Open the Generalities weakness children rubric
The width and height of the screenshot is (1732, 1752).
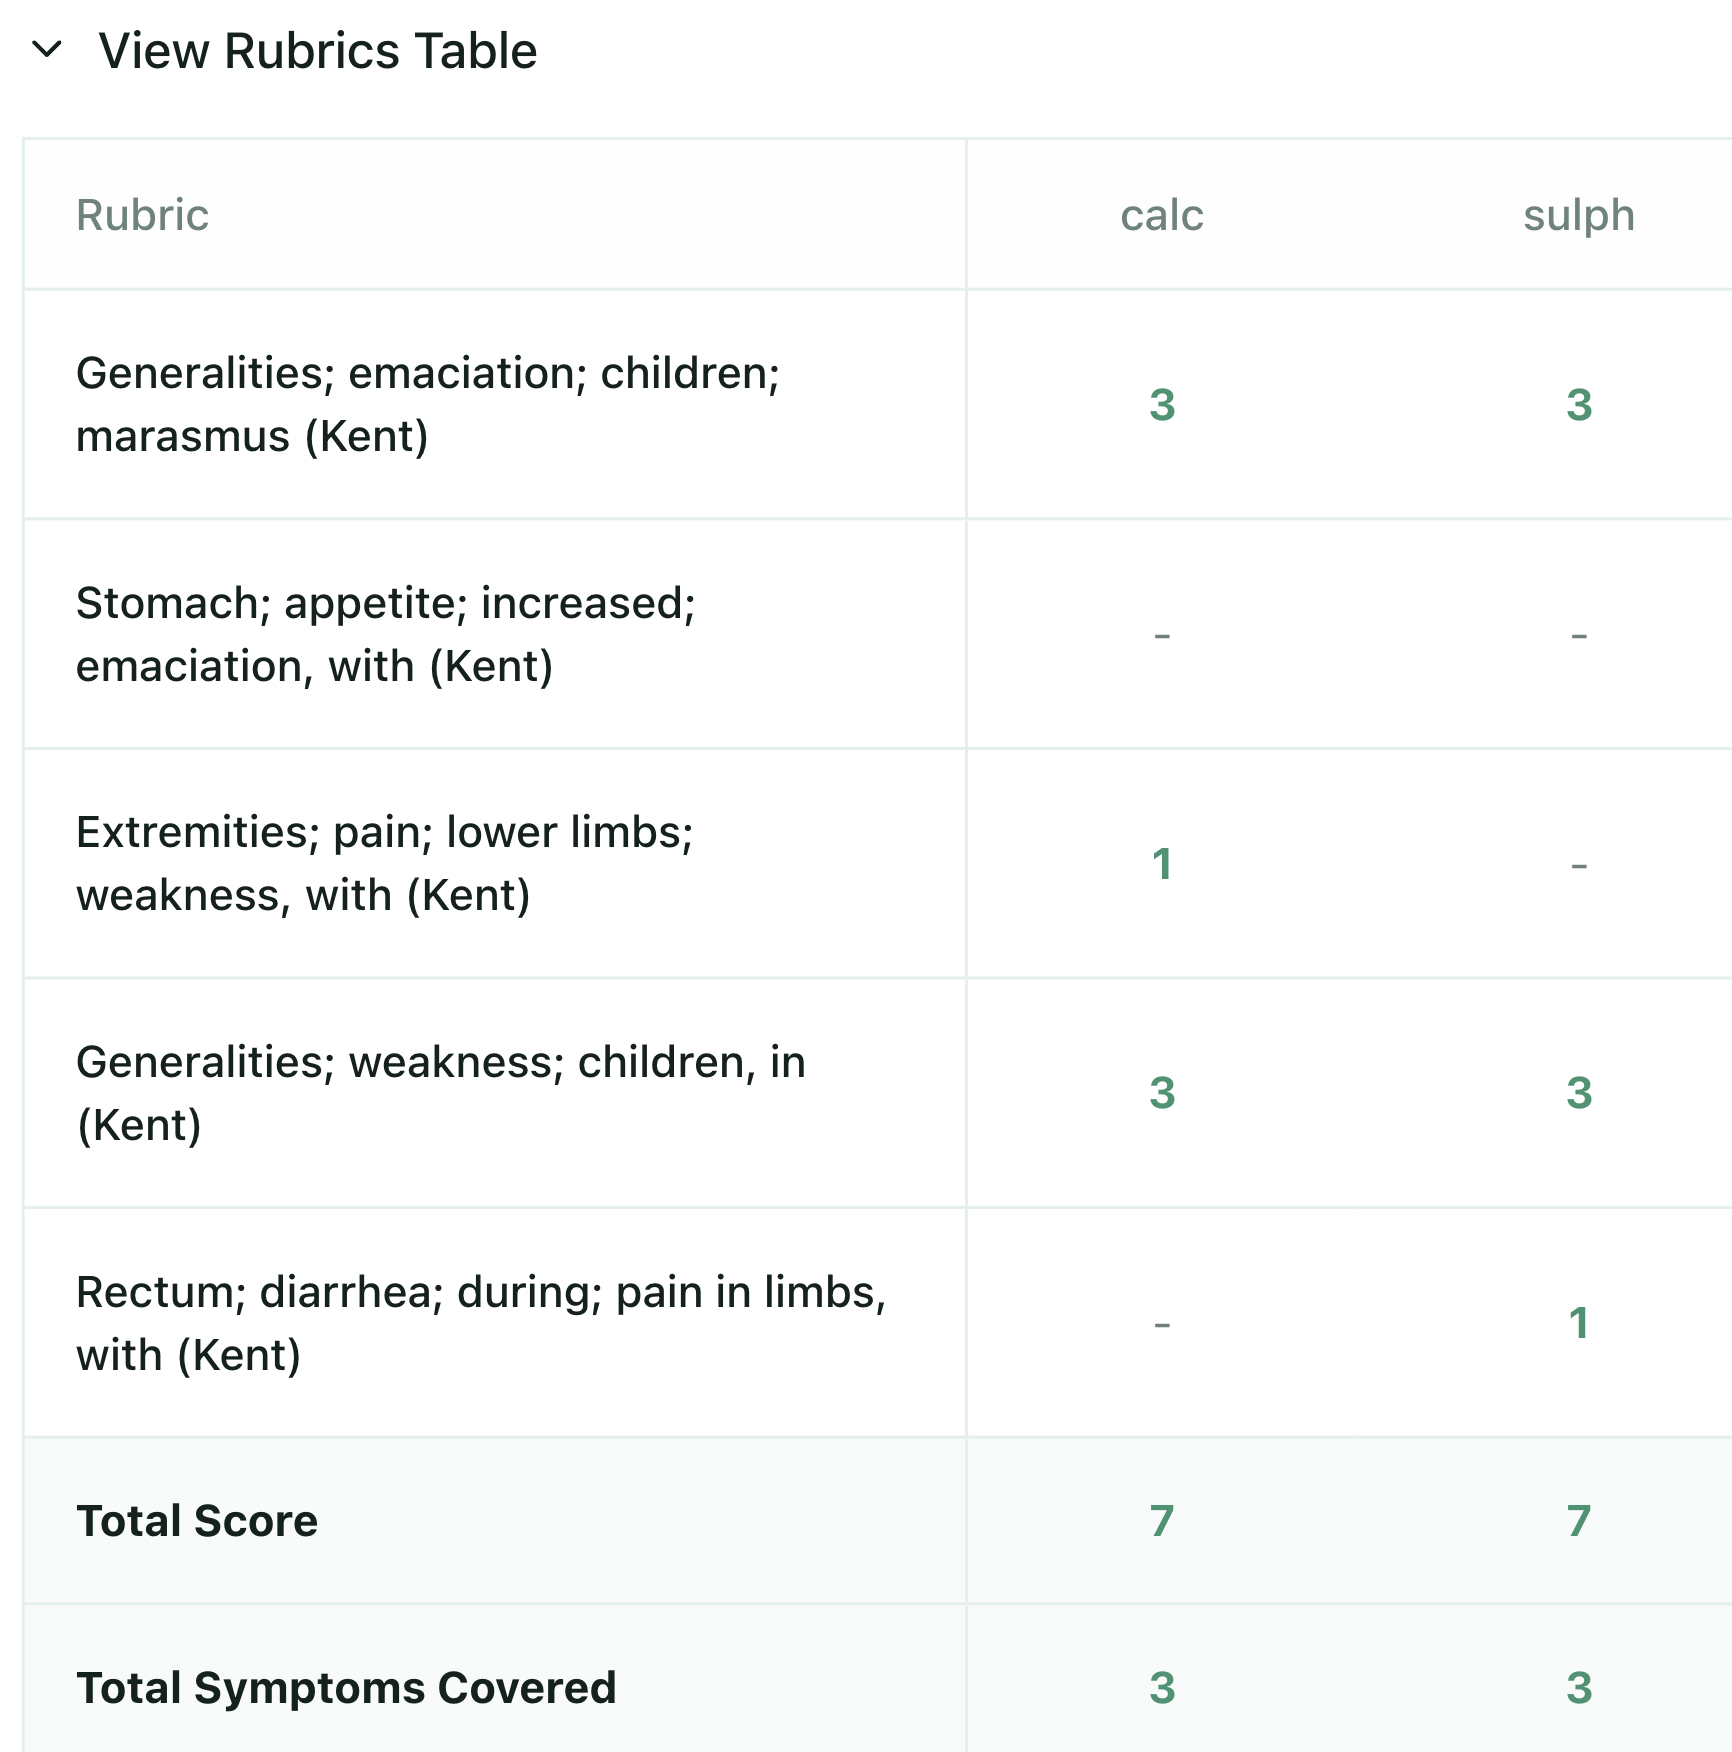[x=441, y=1093]
